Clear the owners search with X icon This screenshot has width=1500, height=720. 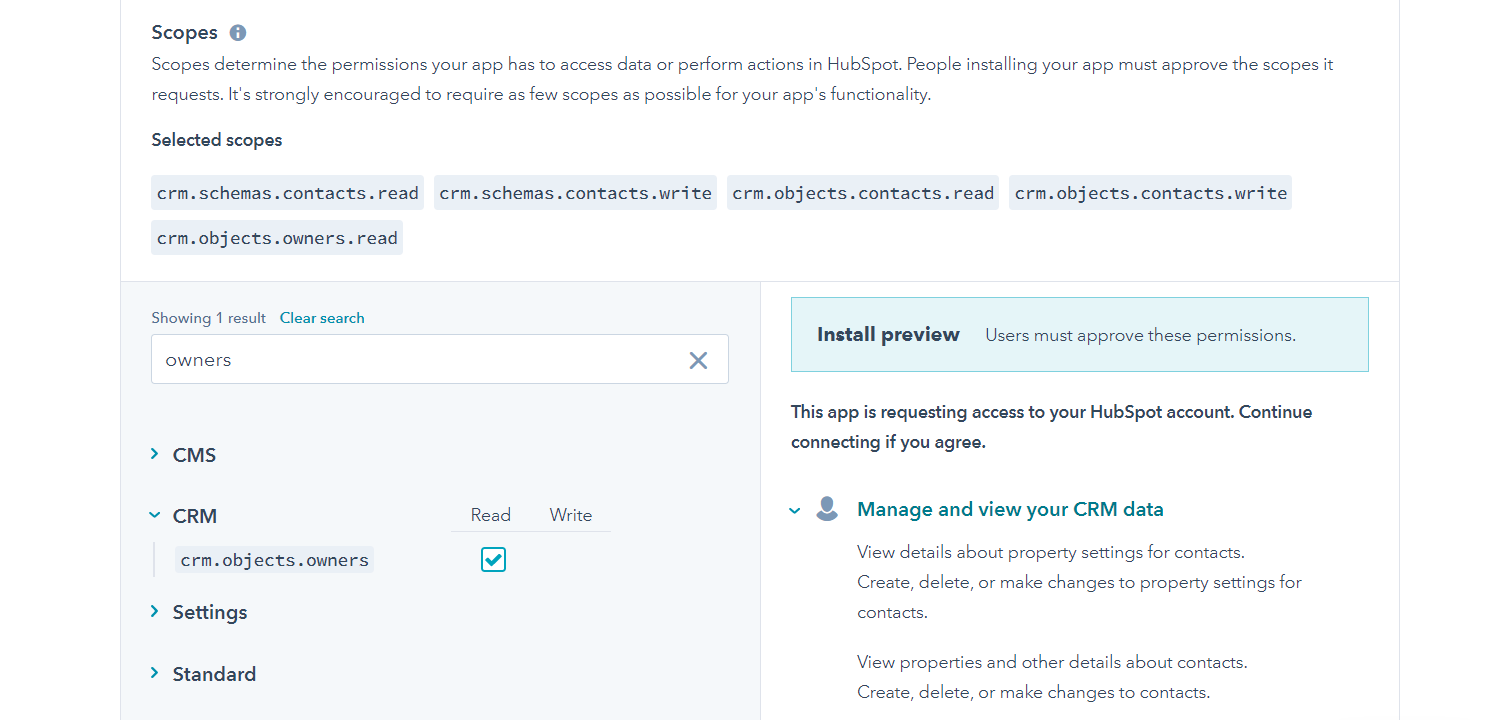(x=698, y=360)
